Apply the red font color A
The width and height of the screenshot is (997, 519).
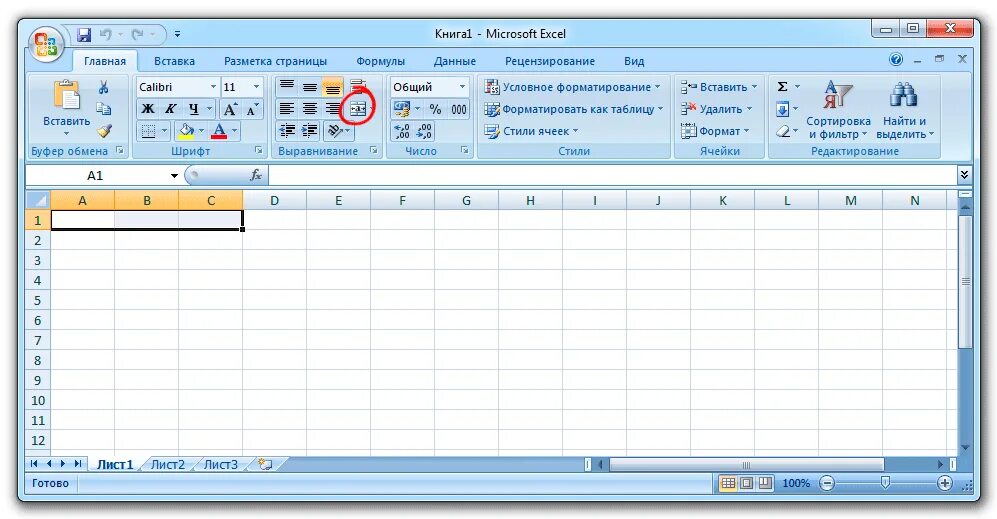[219, 131]
